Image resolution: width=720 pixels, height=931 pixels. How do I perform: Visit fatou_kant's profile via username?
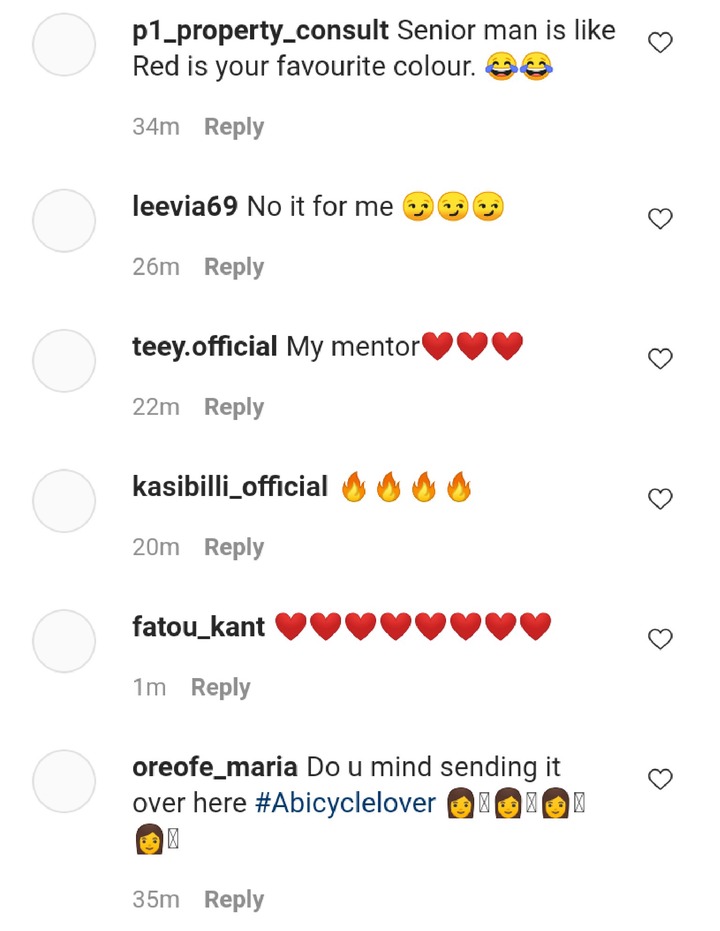coord(199,627)
